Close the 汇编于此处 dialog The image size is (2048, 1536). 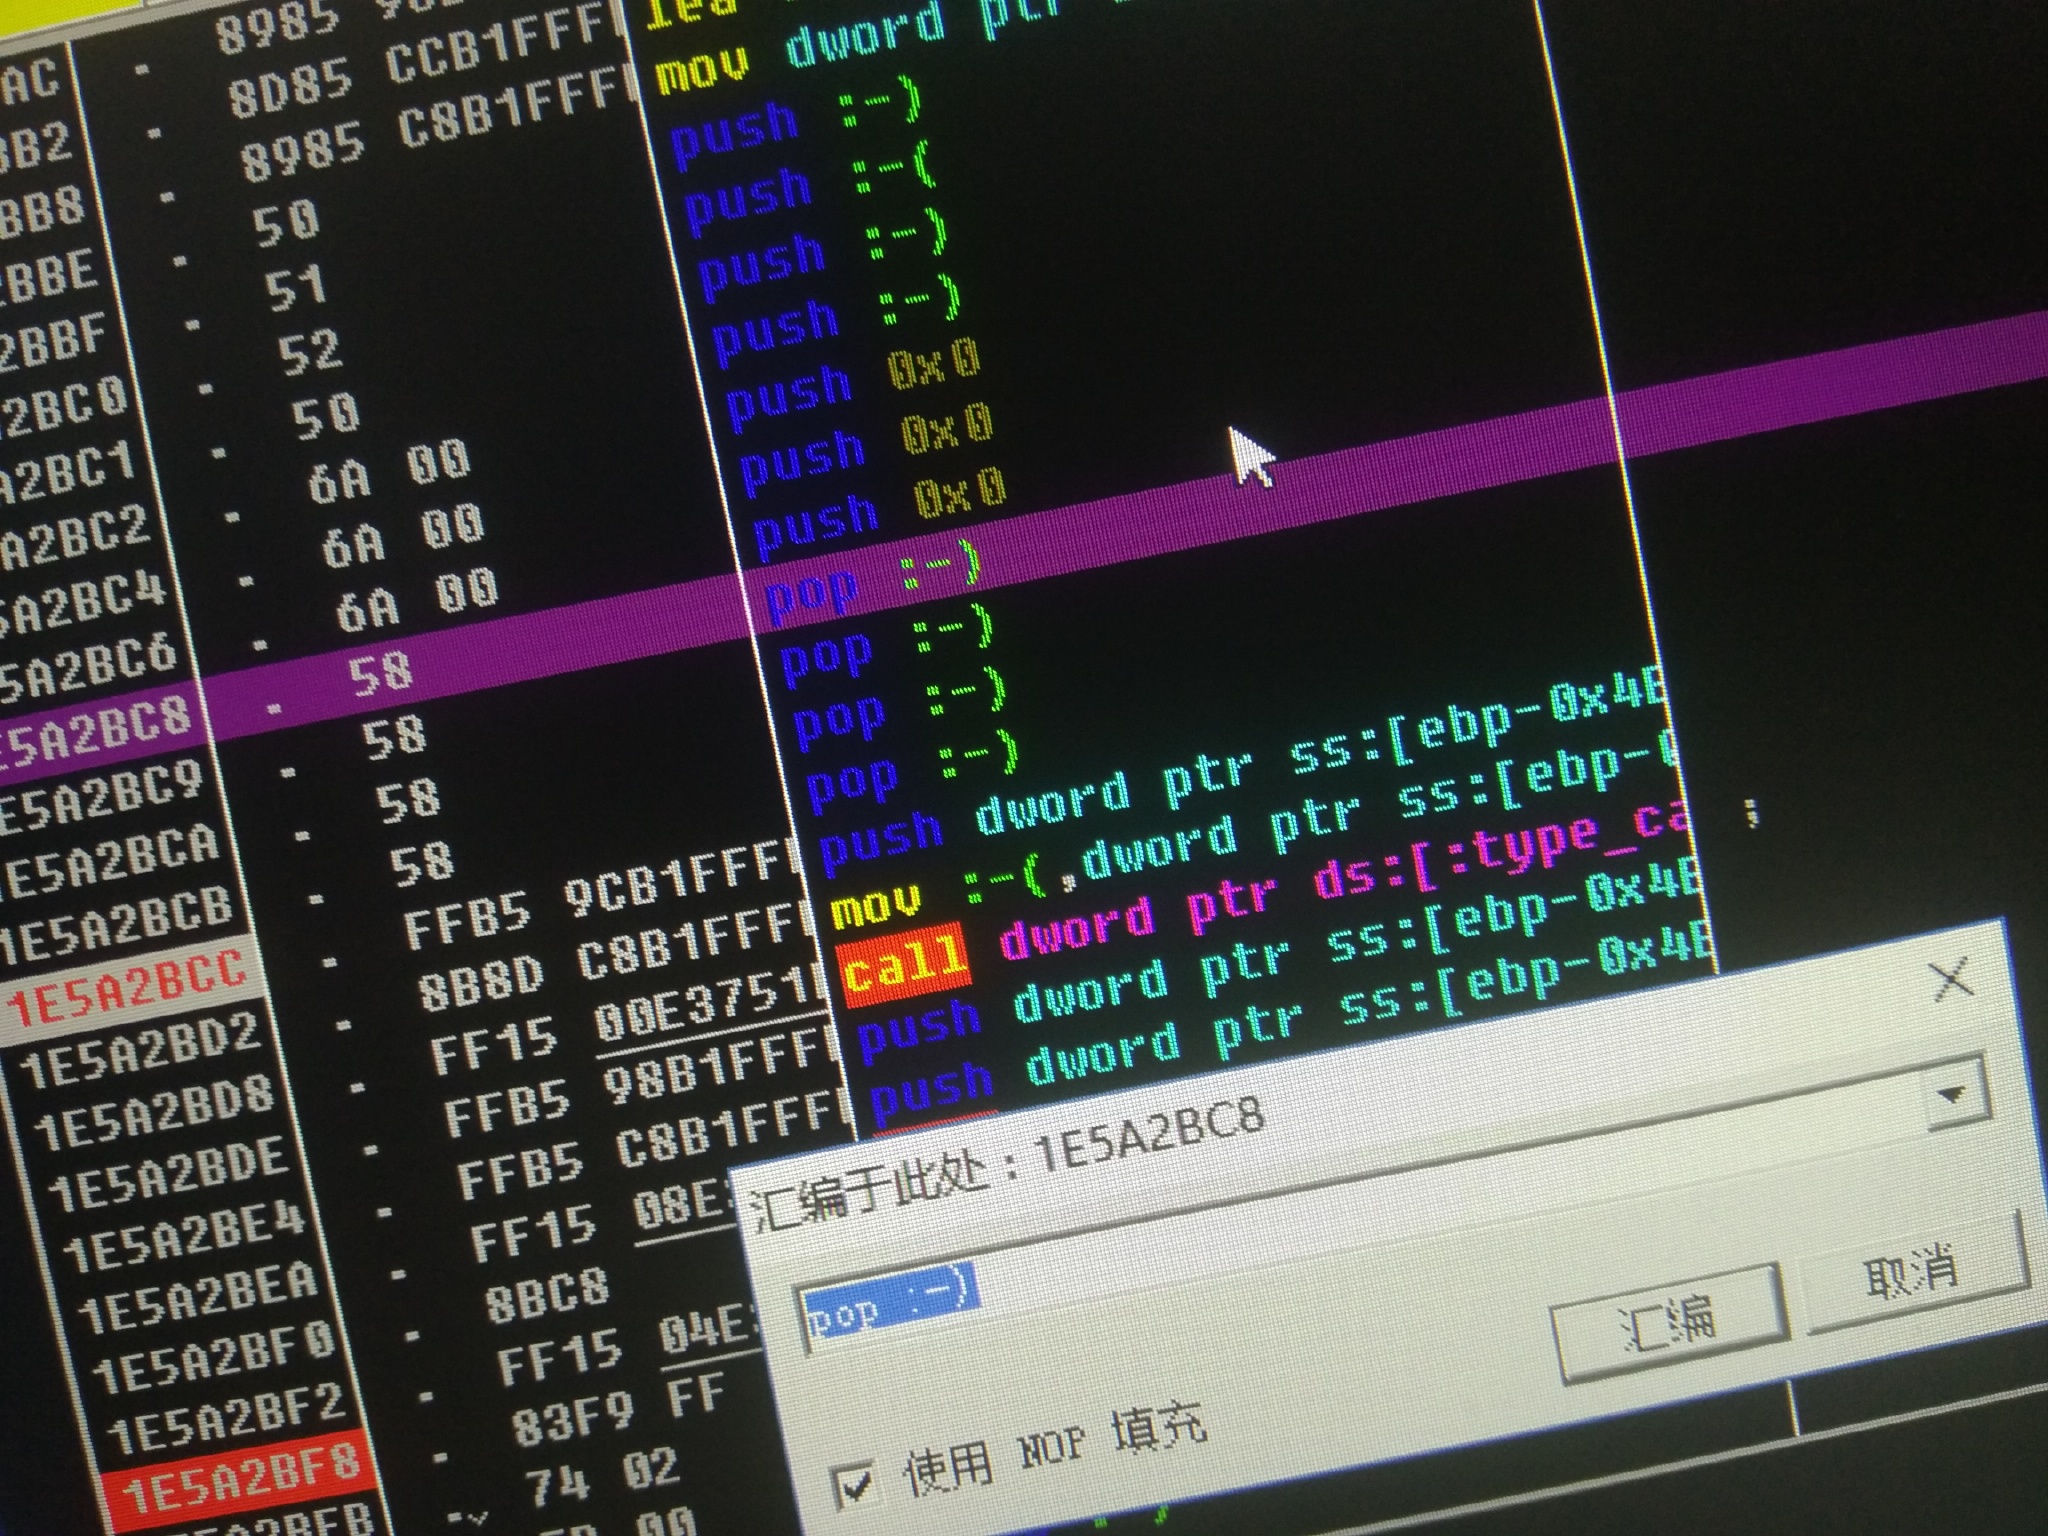[x=1953, y=982]
